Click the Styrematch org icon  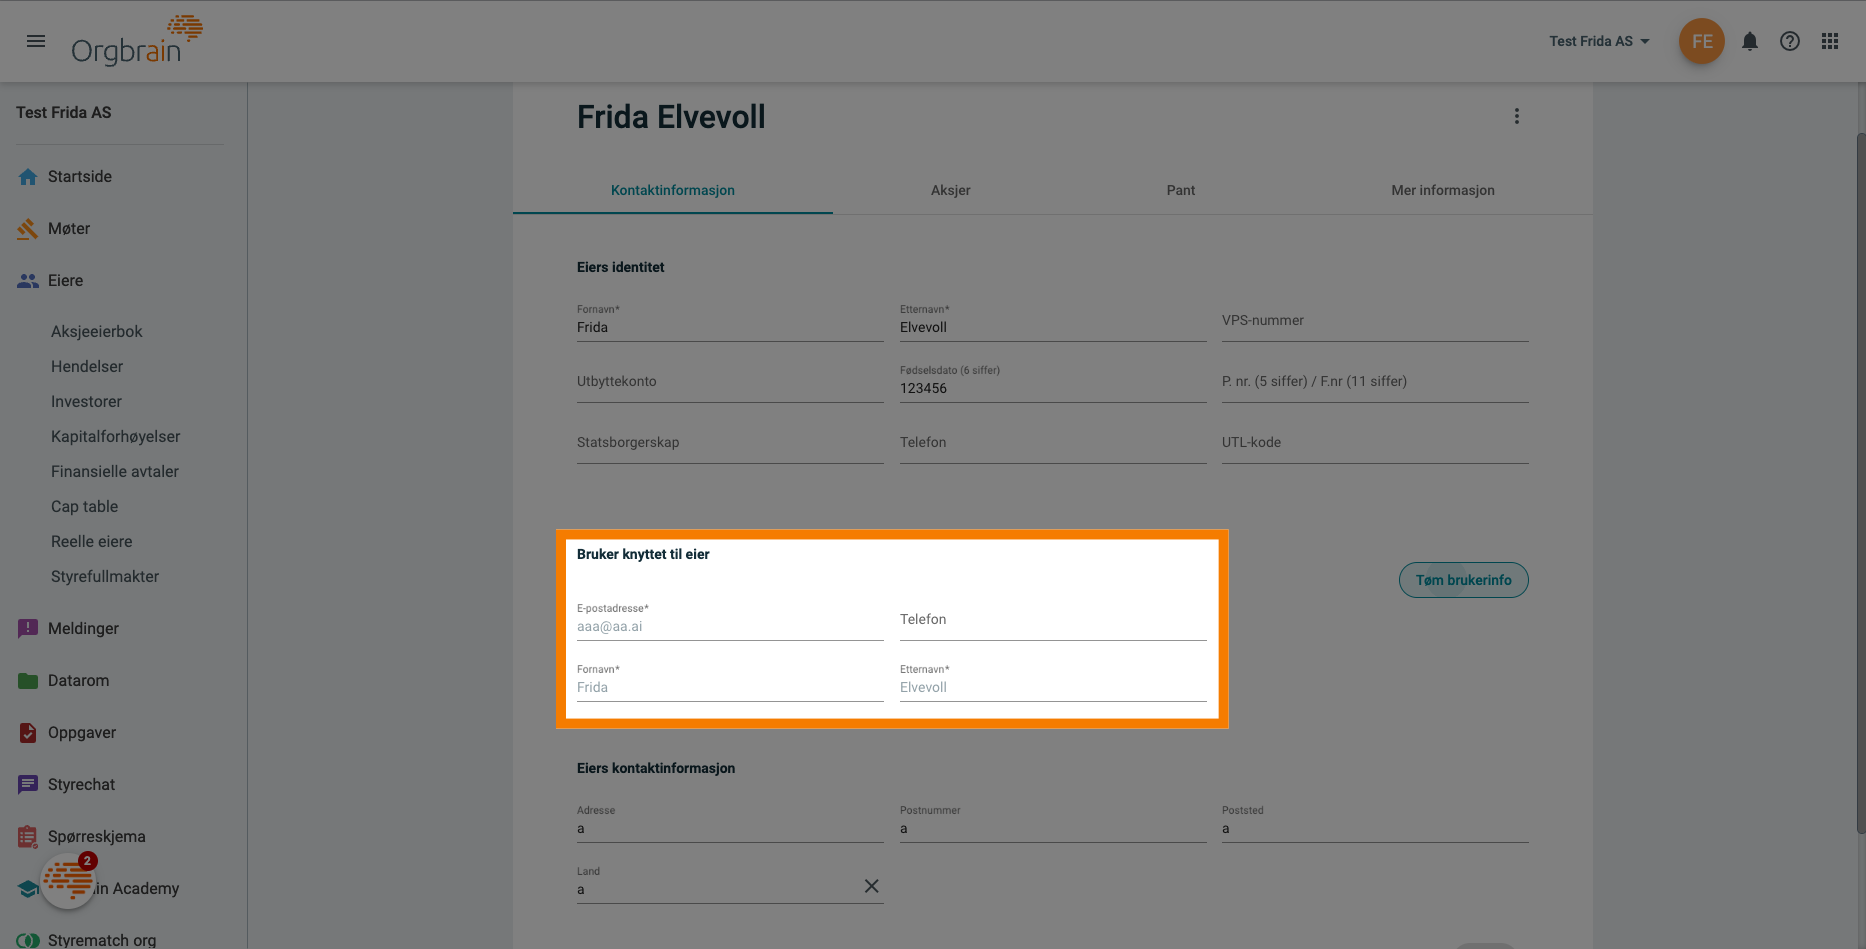(x=28, y=941)
